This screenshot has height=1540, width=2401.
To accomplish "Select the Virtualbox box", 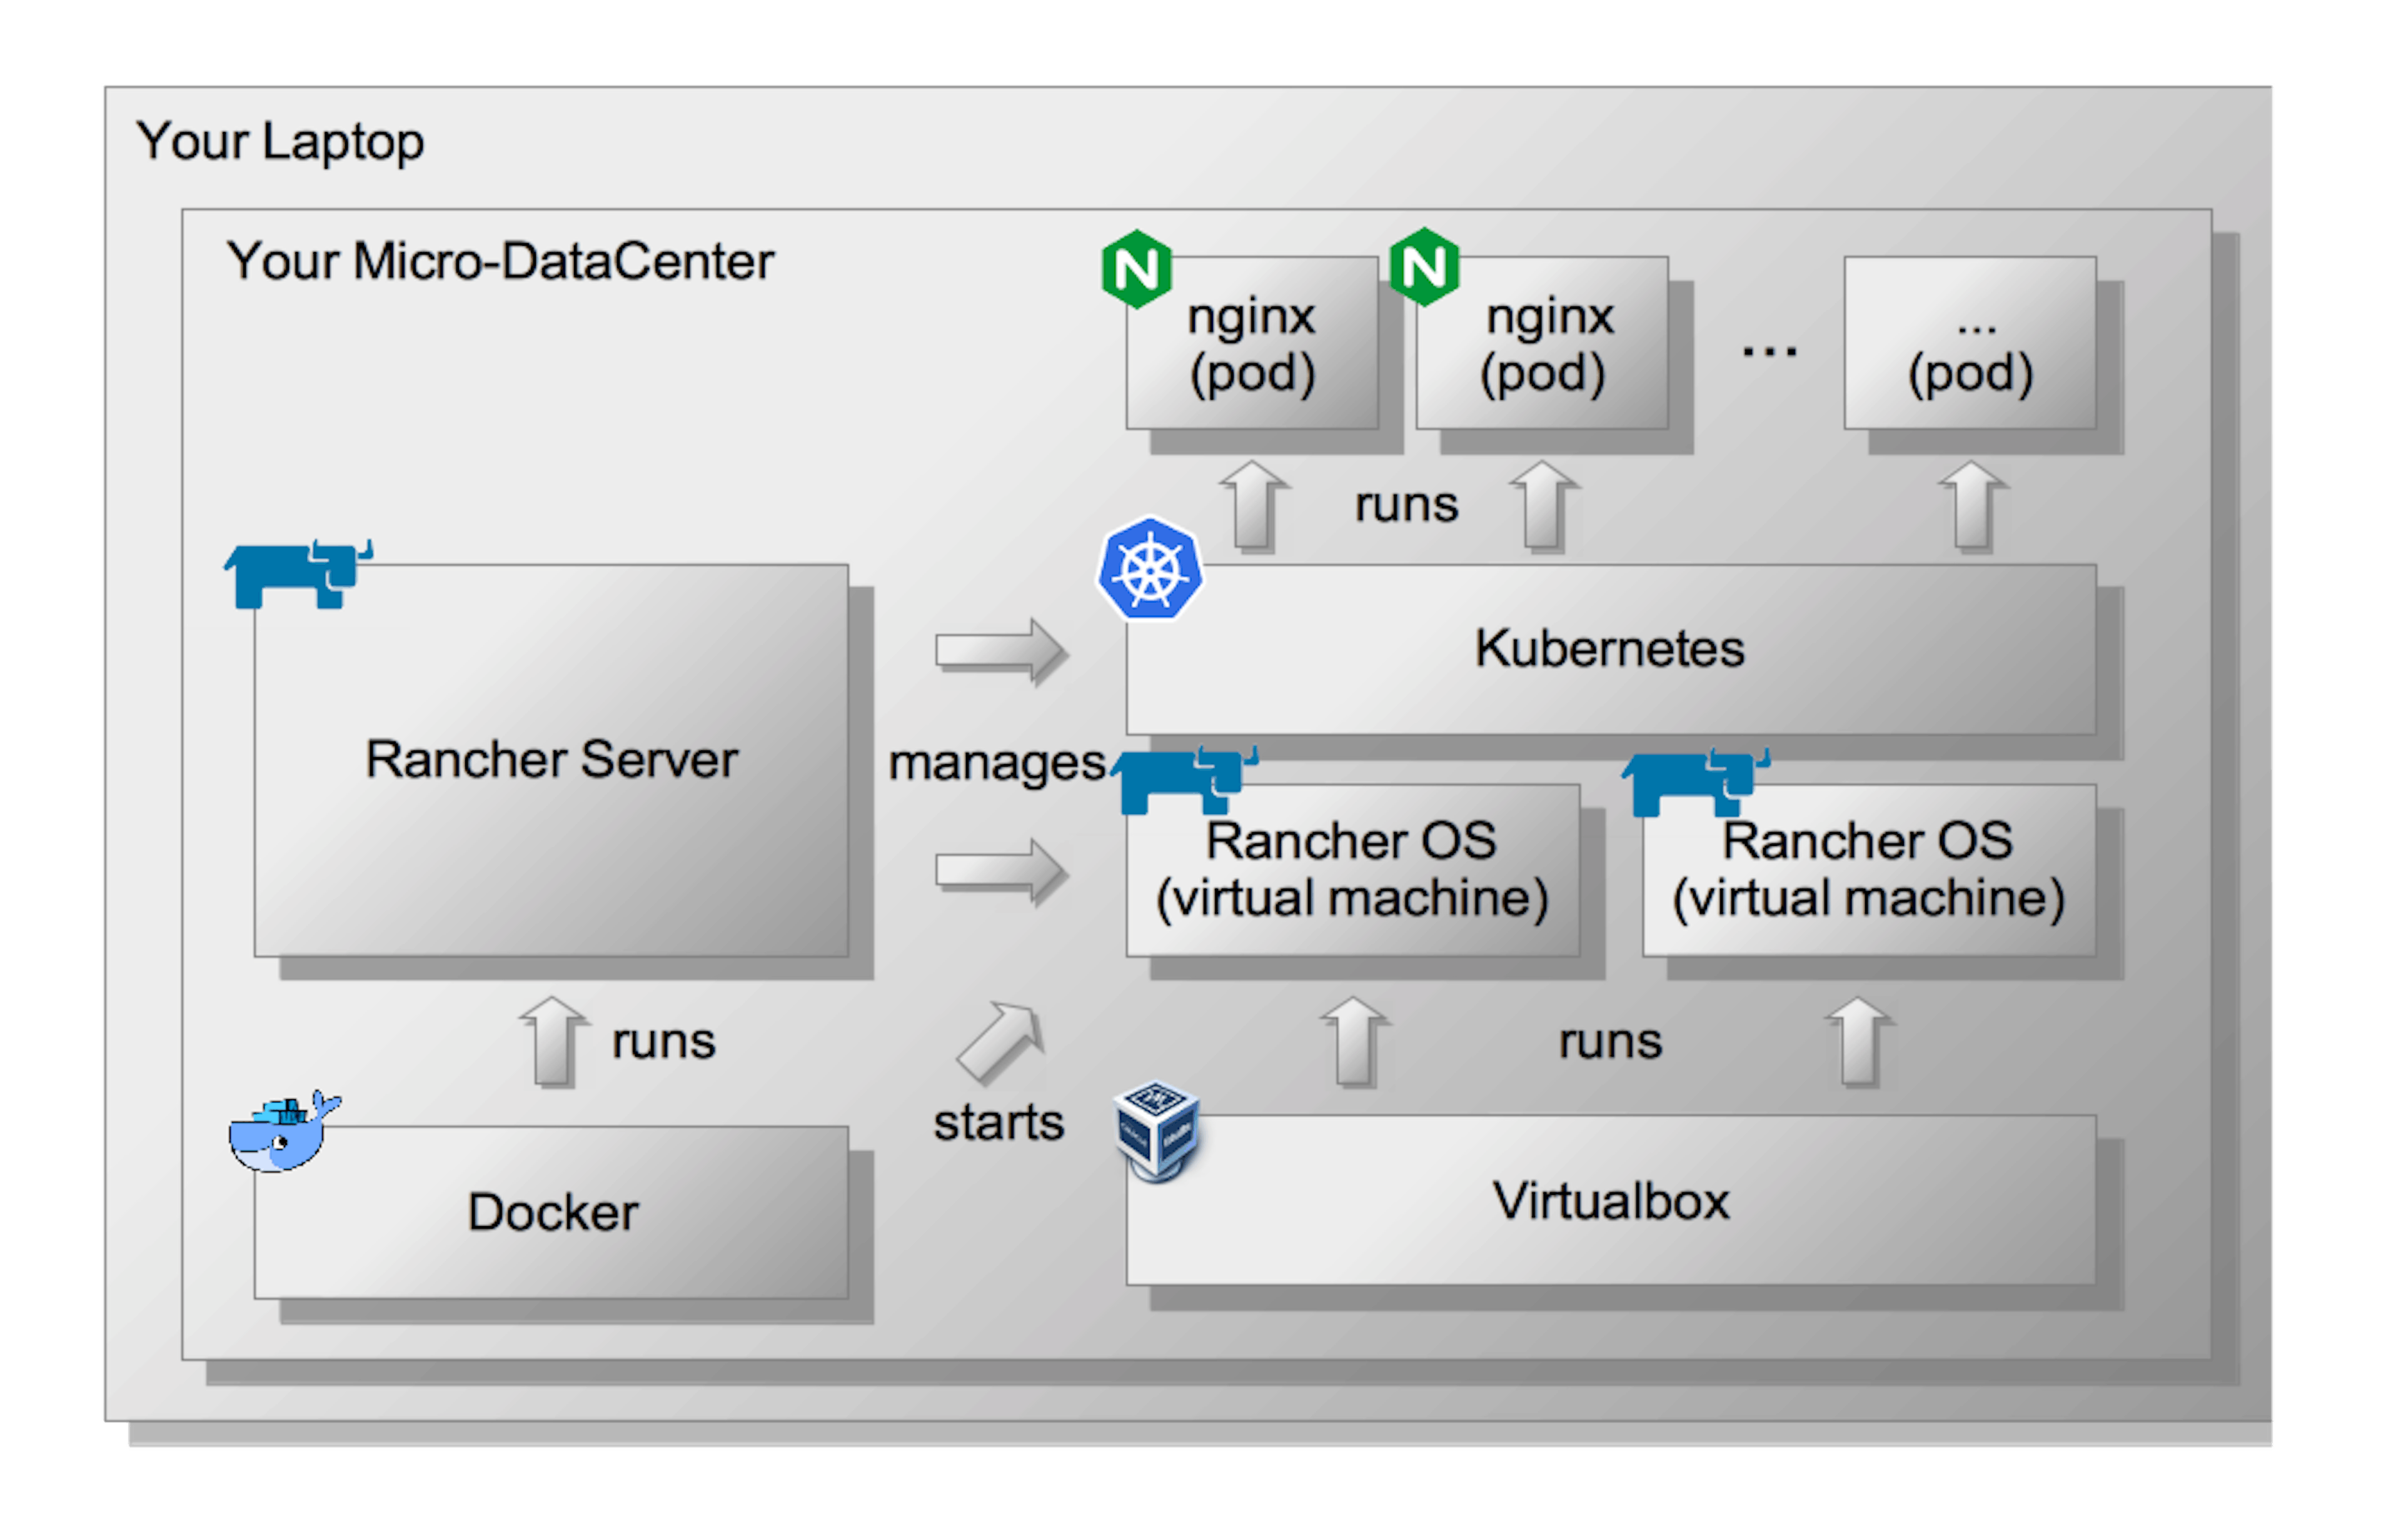I will pyautogui.click(x=1611, y=1201).
